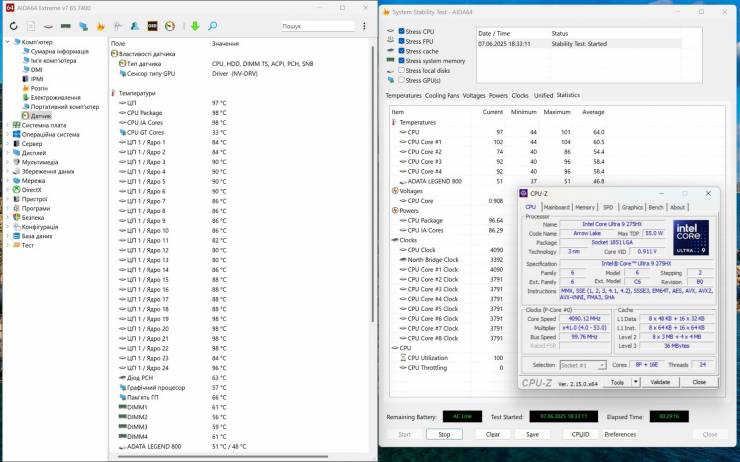The height and width of the screenshot is (462, 740).
Task: Expand the Дисплей tree node
Action: [x=8, y=153]
